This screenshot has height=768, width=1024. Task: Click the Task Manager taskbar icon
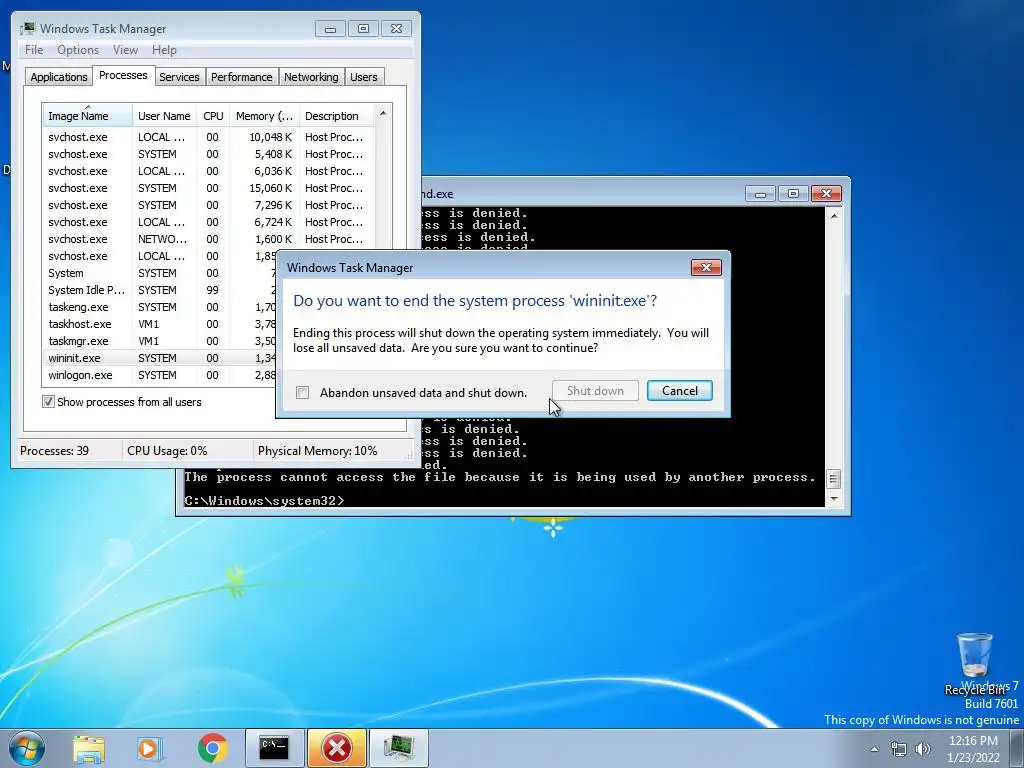point(398,748)
